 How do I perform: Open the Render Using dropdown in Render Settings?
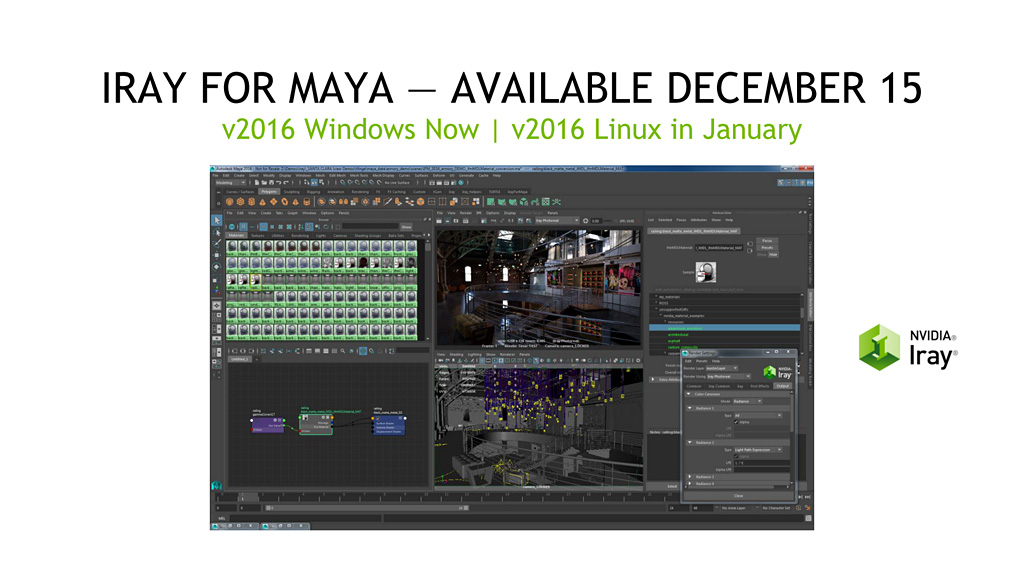click(x=729, y=376)
